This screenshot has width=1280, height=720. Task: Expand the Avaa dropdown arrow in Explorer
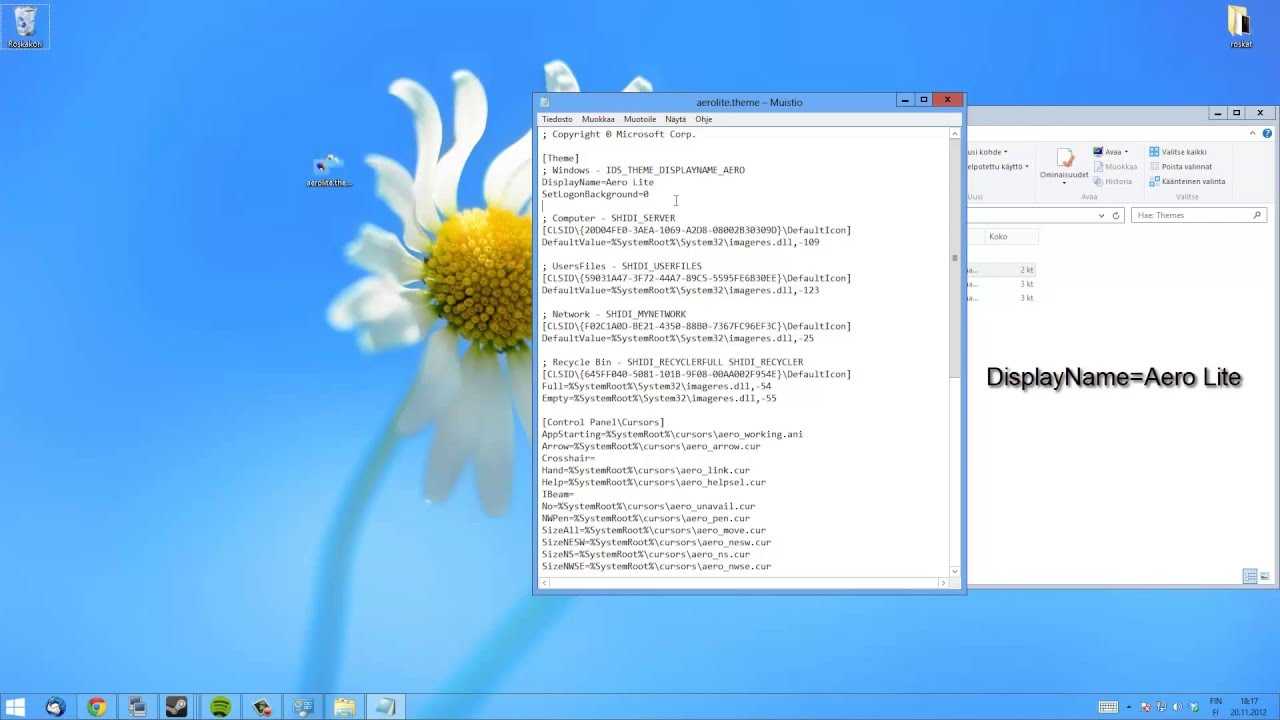point(1126,152)
